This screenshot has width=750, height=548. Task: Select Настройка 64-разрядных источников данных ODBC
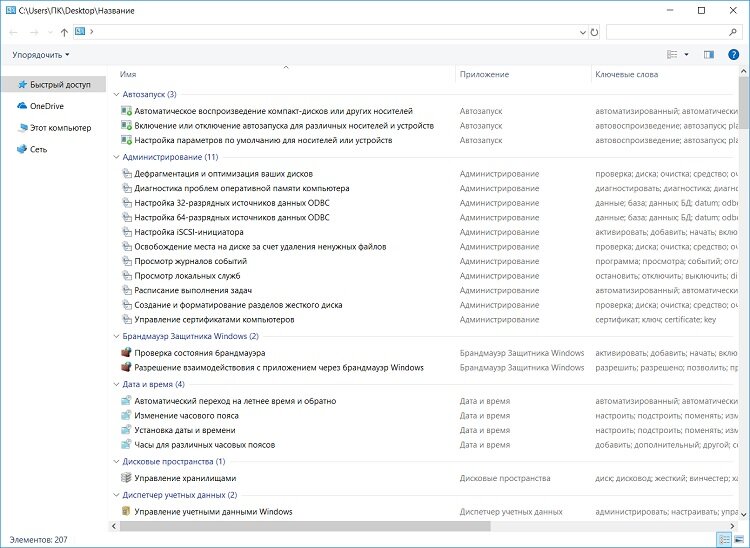(x=232, y=218)
